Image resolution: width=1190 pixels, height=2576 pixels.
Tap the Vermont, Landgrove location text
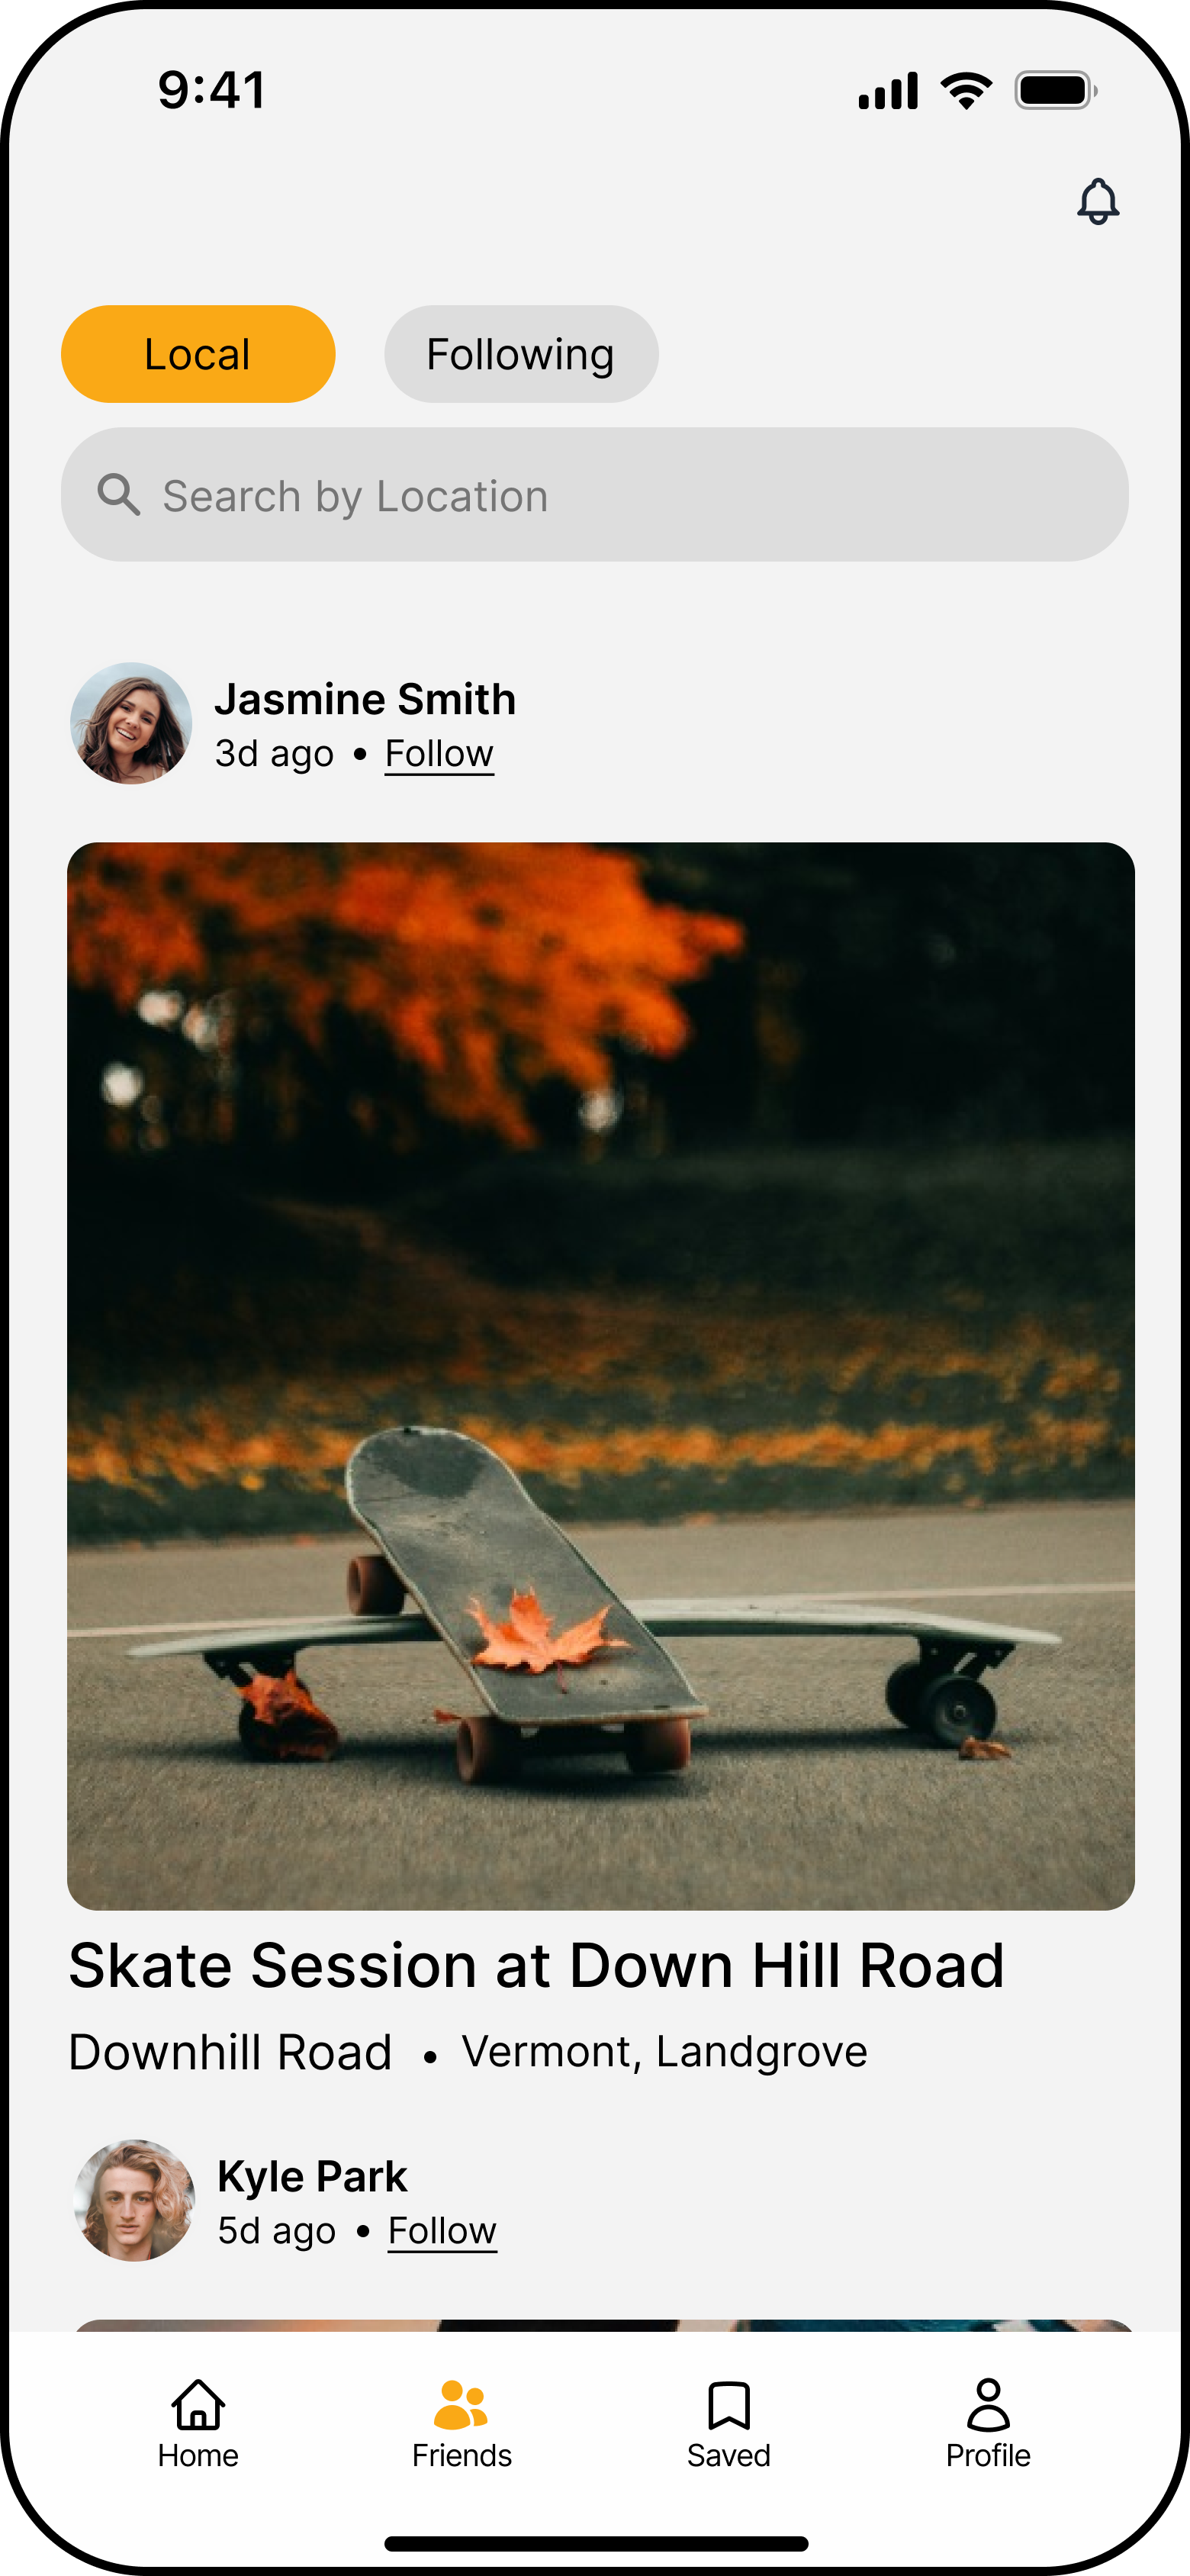point(664,2053)
